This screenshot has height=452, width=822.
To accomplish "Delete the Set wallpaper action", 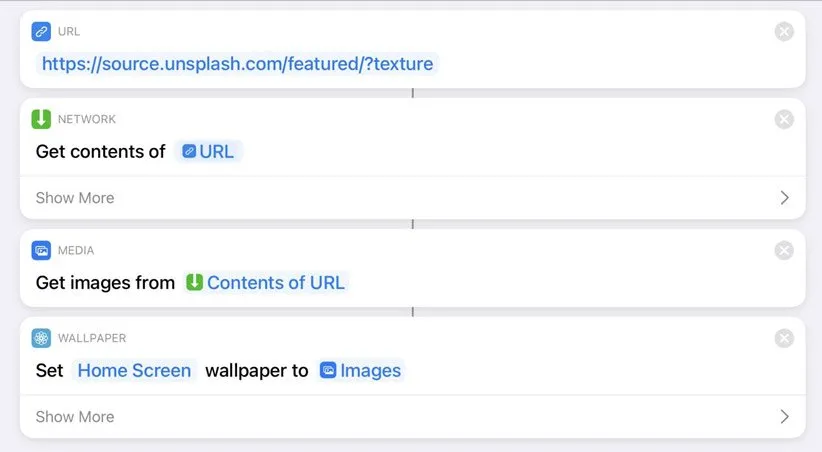I will tap(784, 338).
